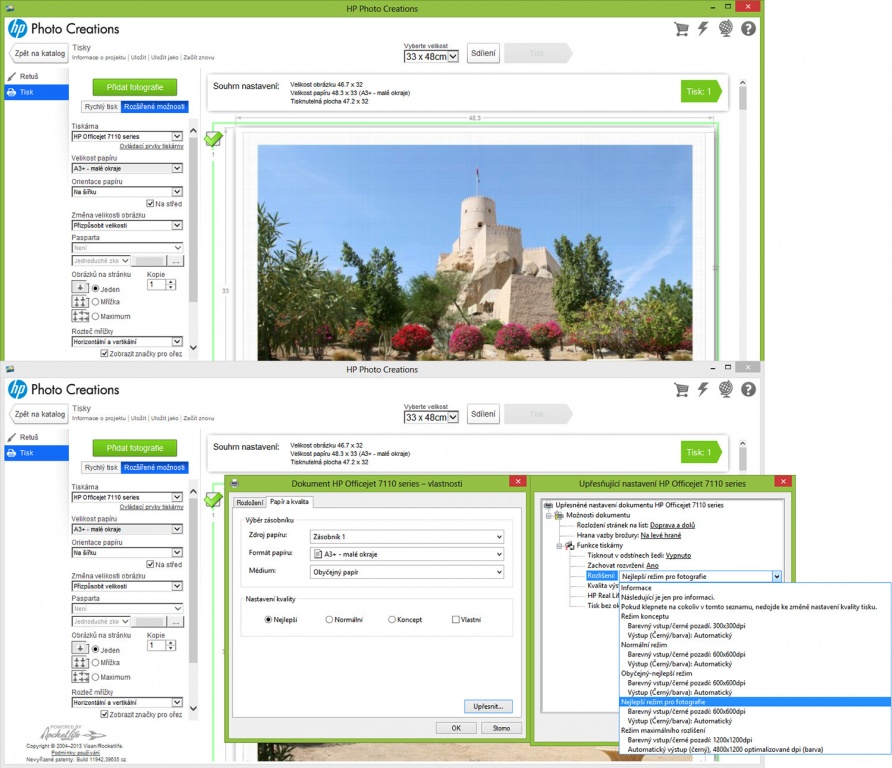Viewport: 892px width, 768px height.
Task: Click the Jeden single-image layout icon, bottom window
Action: pos(80,649)
